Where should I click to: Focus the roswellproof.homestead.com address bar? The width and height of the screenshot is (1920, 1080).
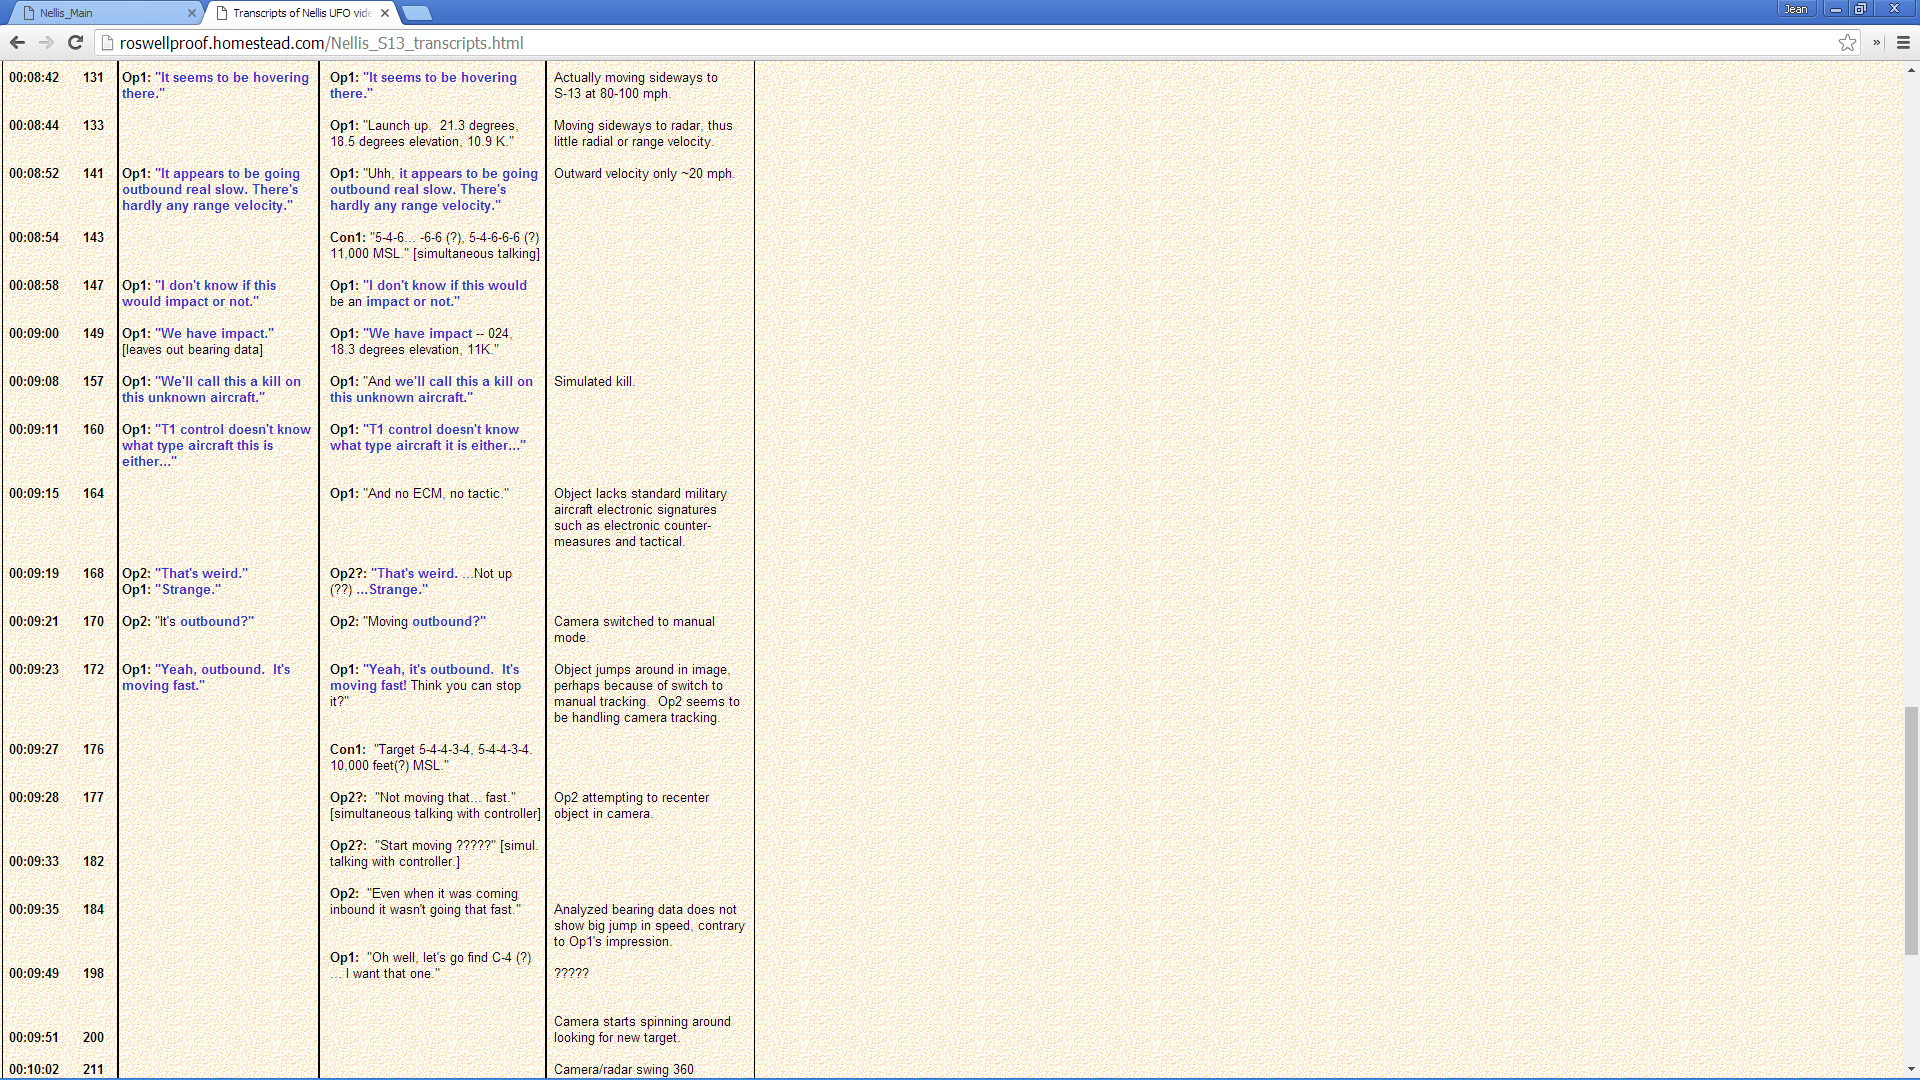click(x=900, y=43)
